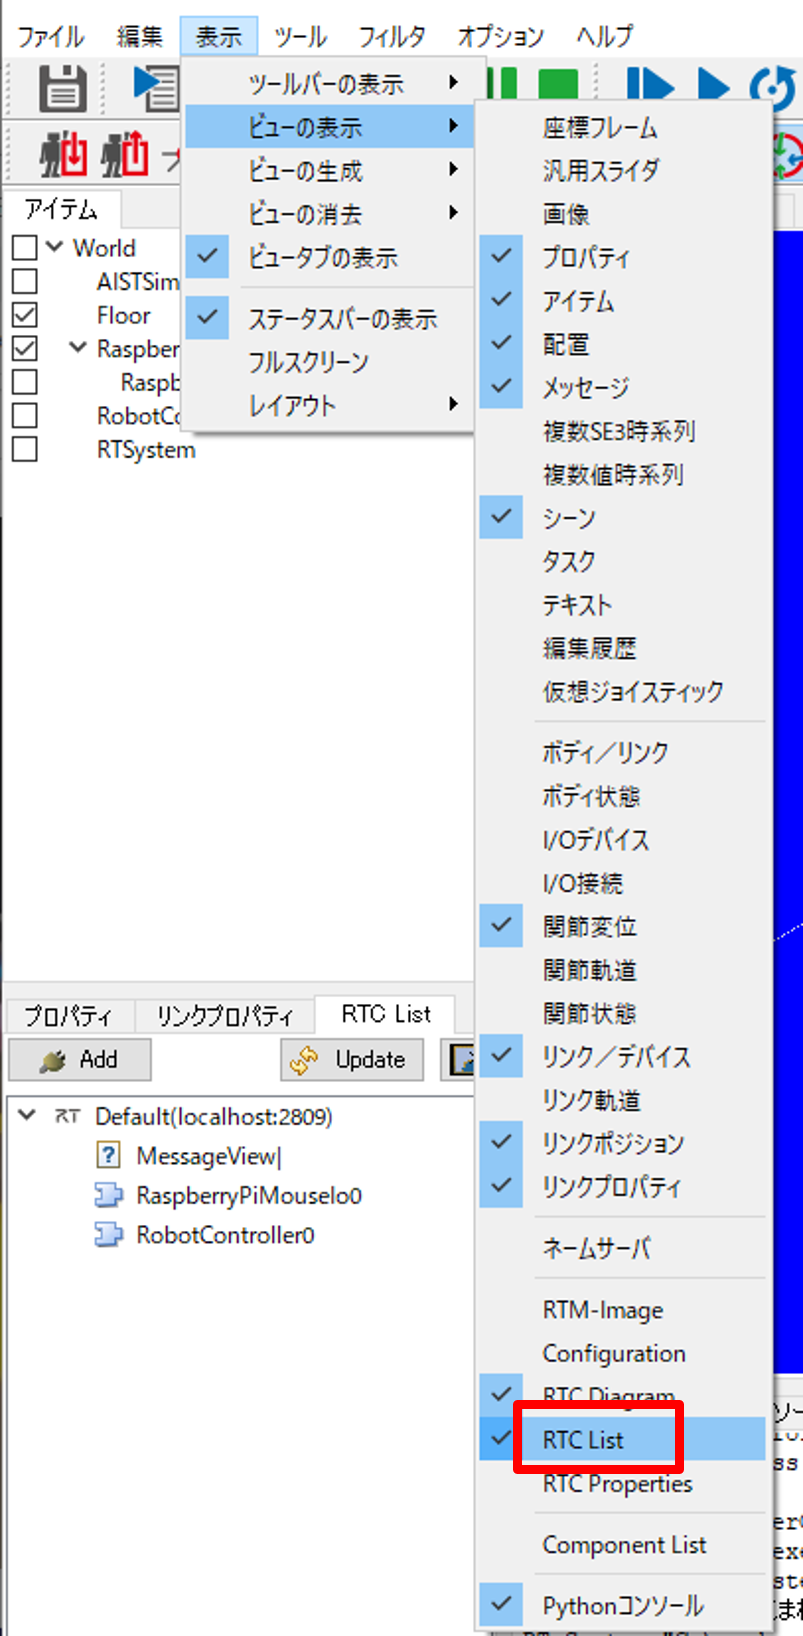Click the RaspberryPiMouseIo0 component icon
The width and height of the screenshot is (803, 1636).
click(108, 1195)
